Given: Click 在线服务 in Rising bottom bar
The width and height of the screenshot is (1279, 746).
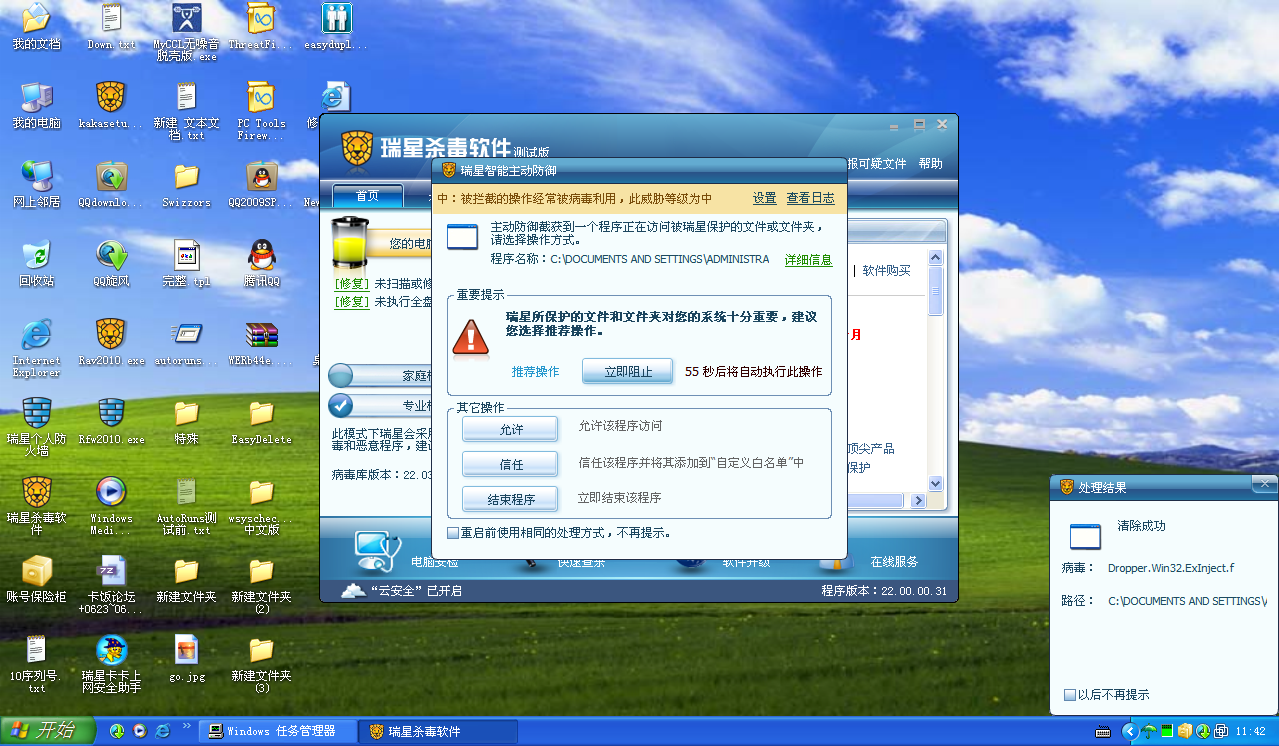Looking at the screenshot, I should click(894, 562).
